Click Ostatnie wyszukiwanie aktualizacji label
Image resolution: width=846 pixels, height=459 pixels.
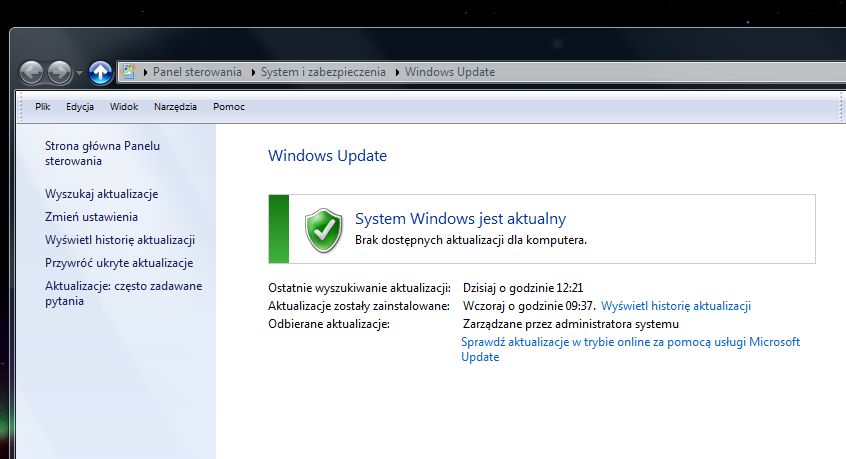(359, 288)
